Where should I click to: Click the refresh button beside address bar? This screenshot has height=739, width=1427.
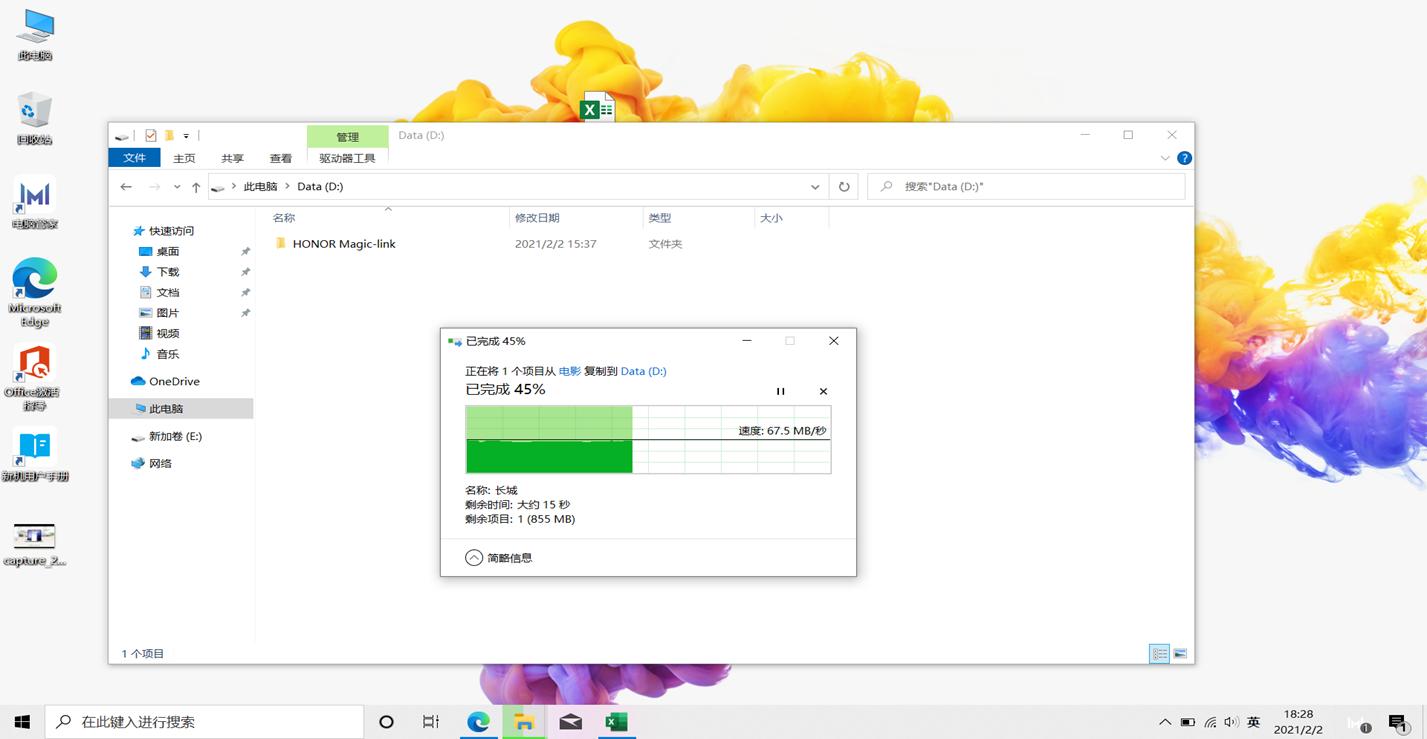(844, 187)
